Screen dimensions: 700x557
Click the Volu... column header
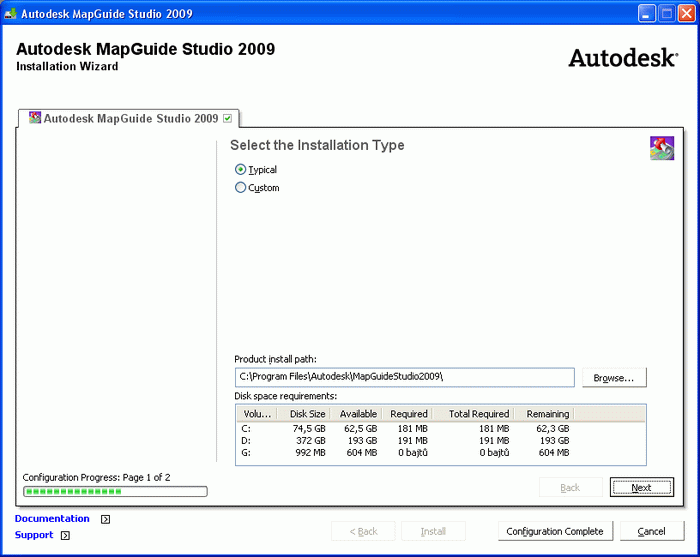[x=257, y=414]
